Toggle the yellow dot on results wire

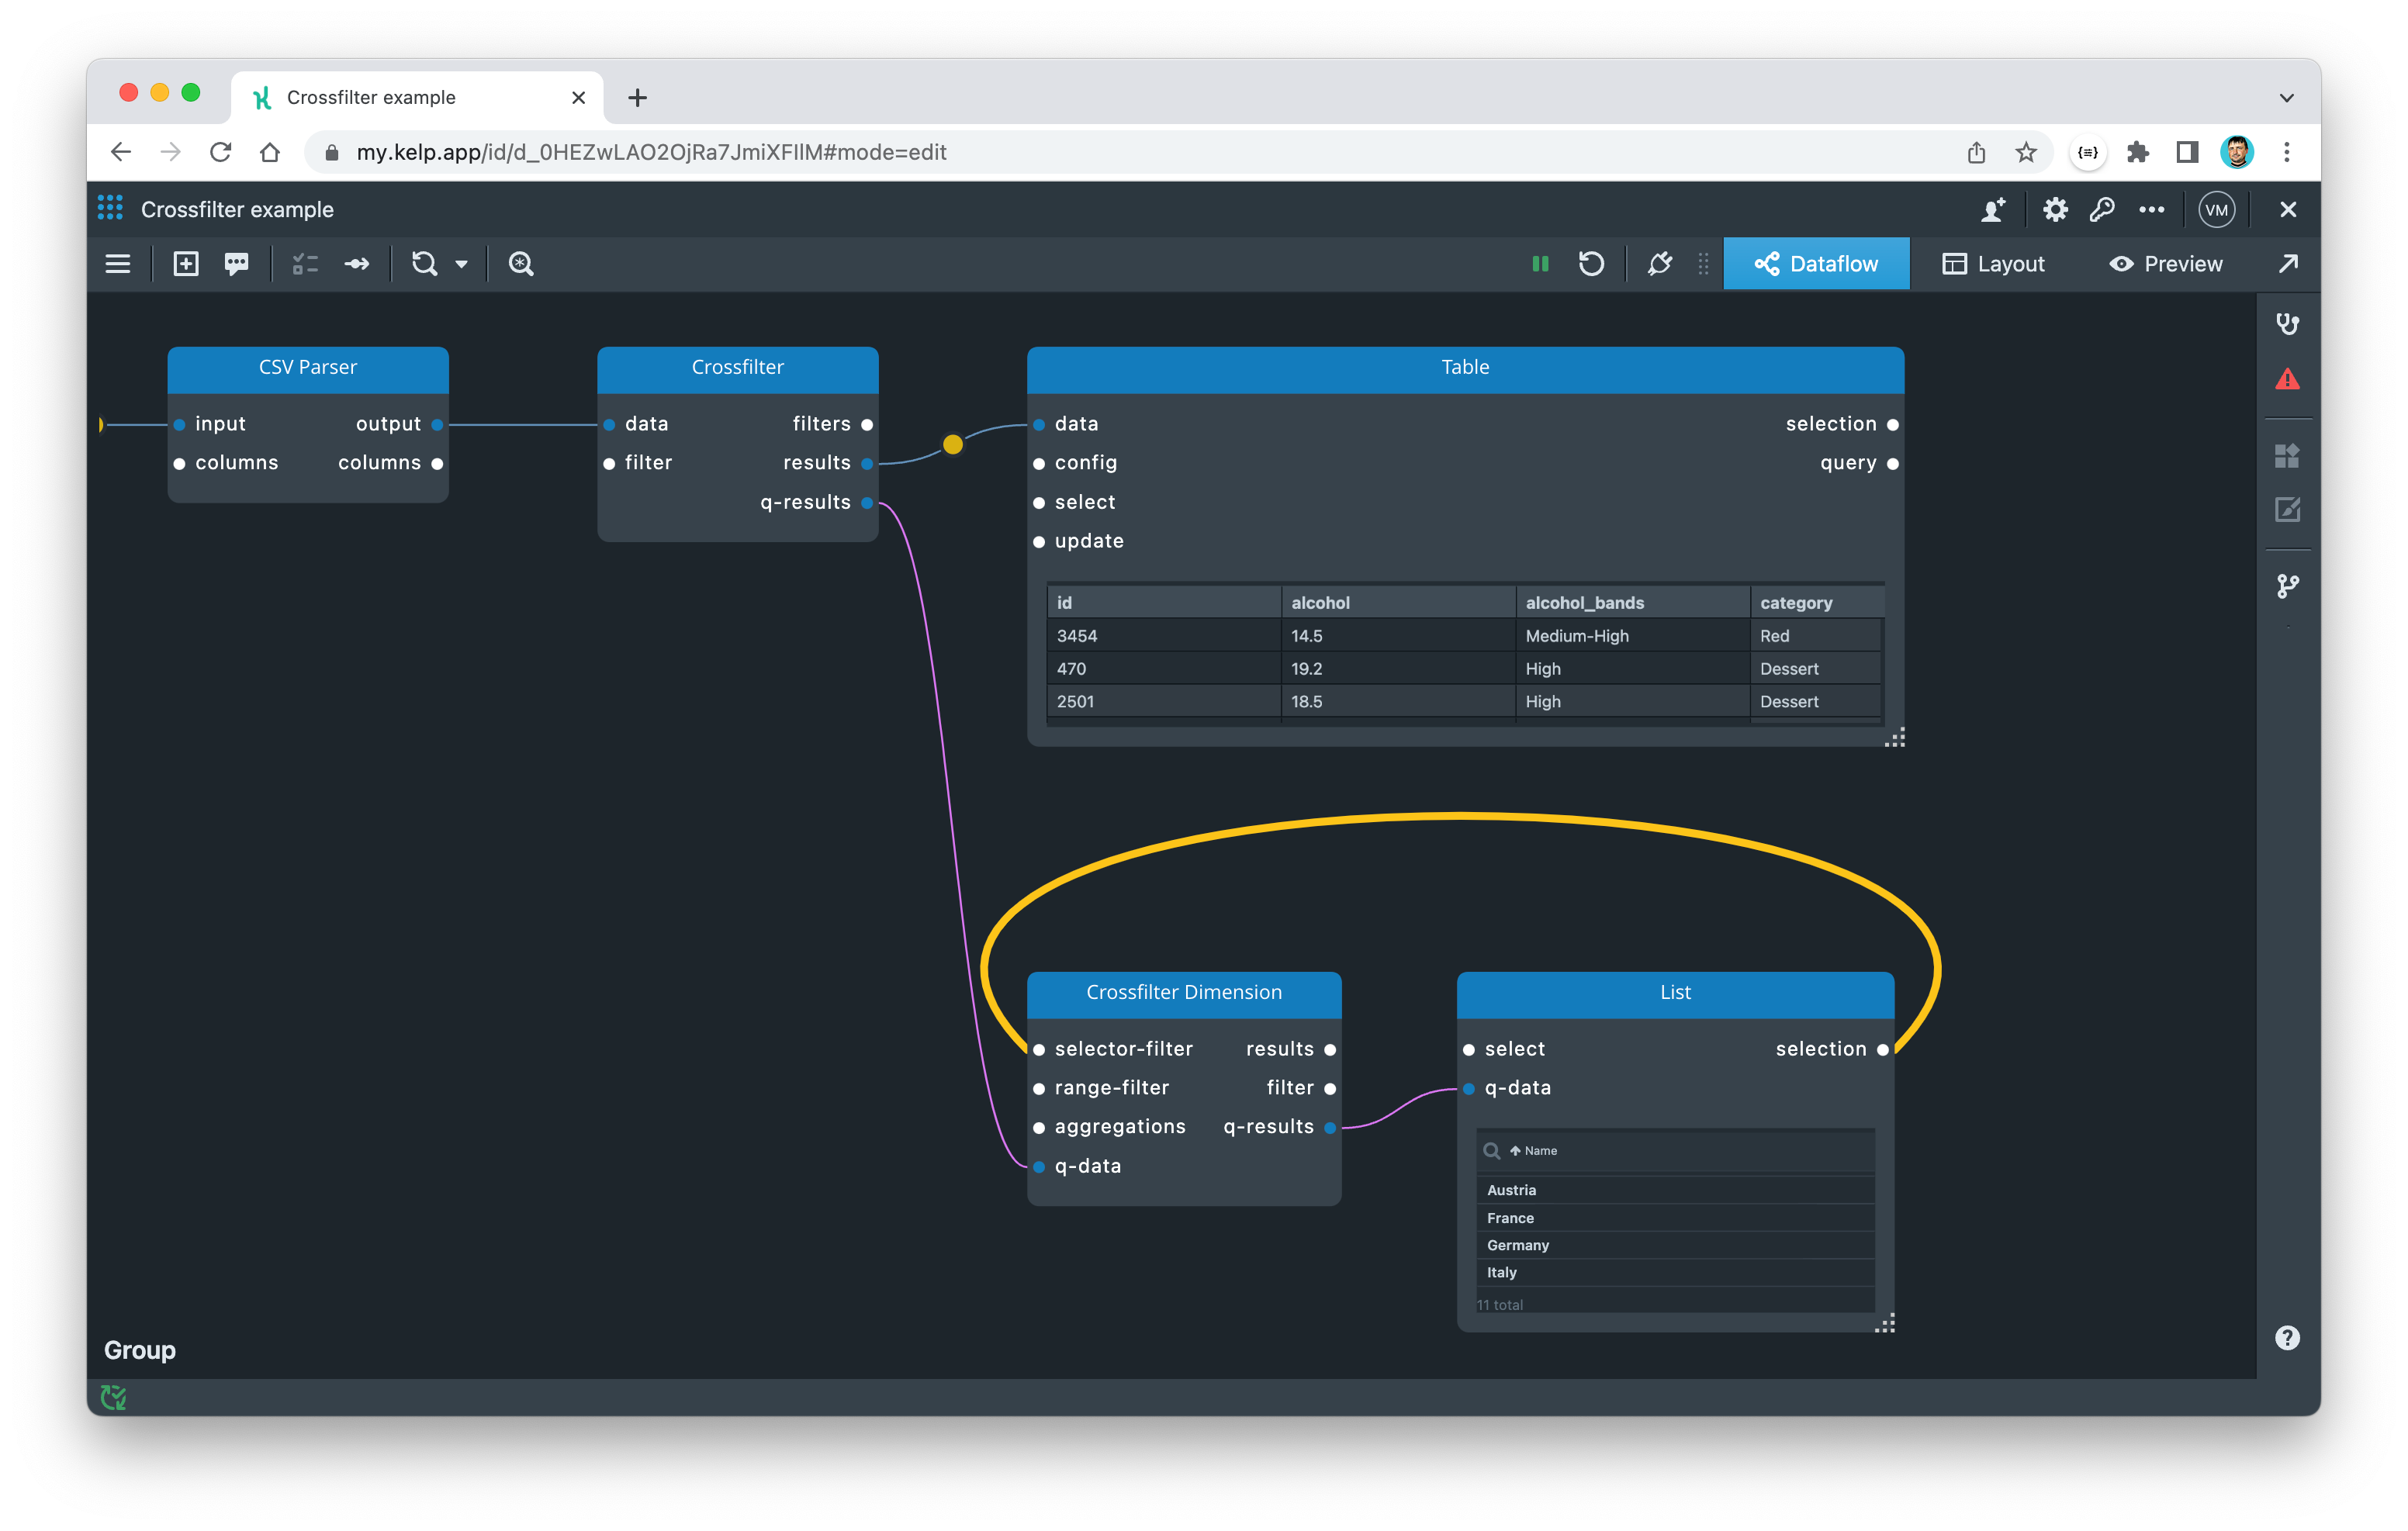953,444
